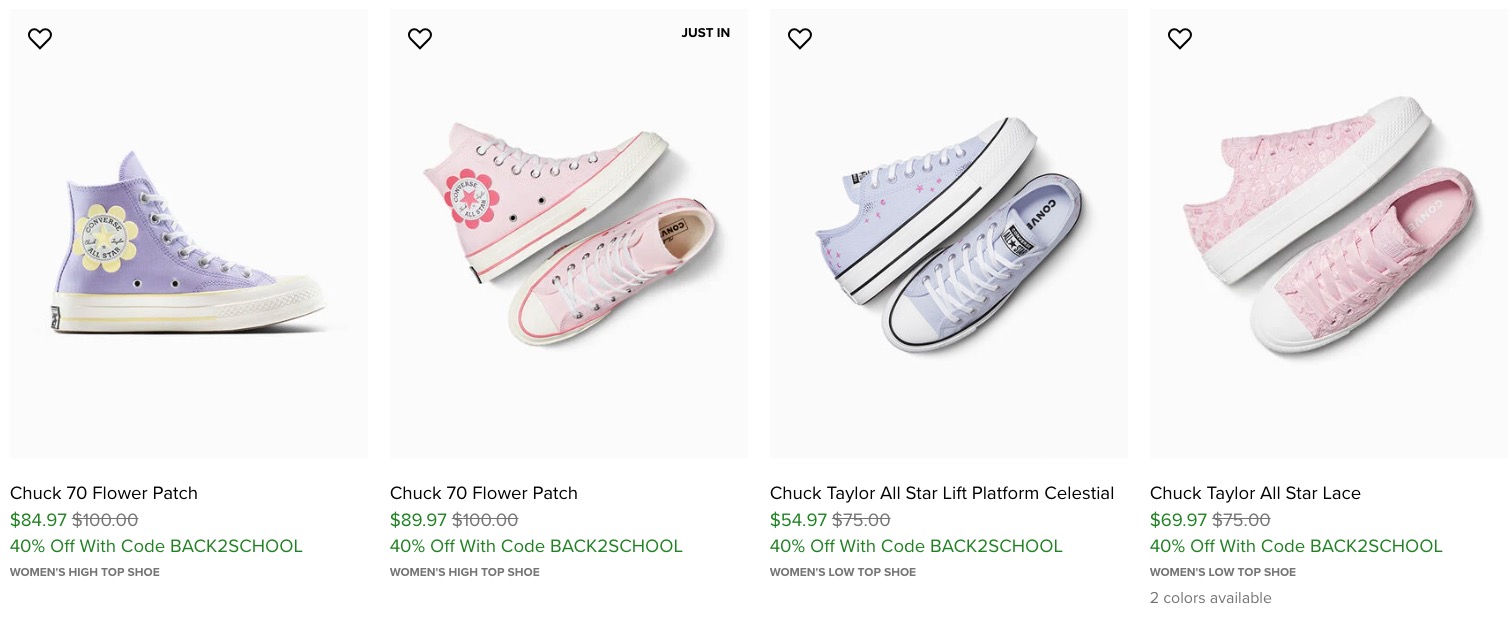Toggle wishlist heart on pink Chuck 70
The image size is (1510, 628).
coord(420,39)
